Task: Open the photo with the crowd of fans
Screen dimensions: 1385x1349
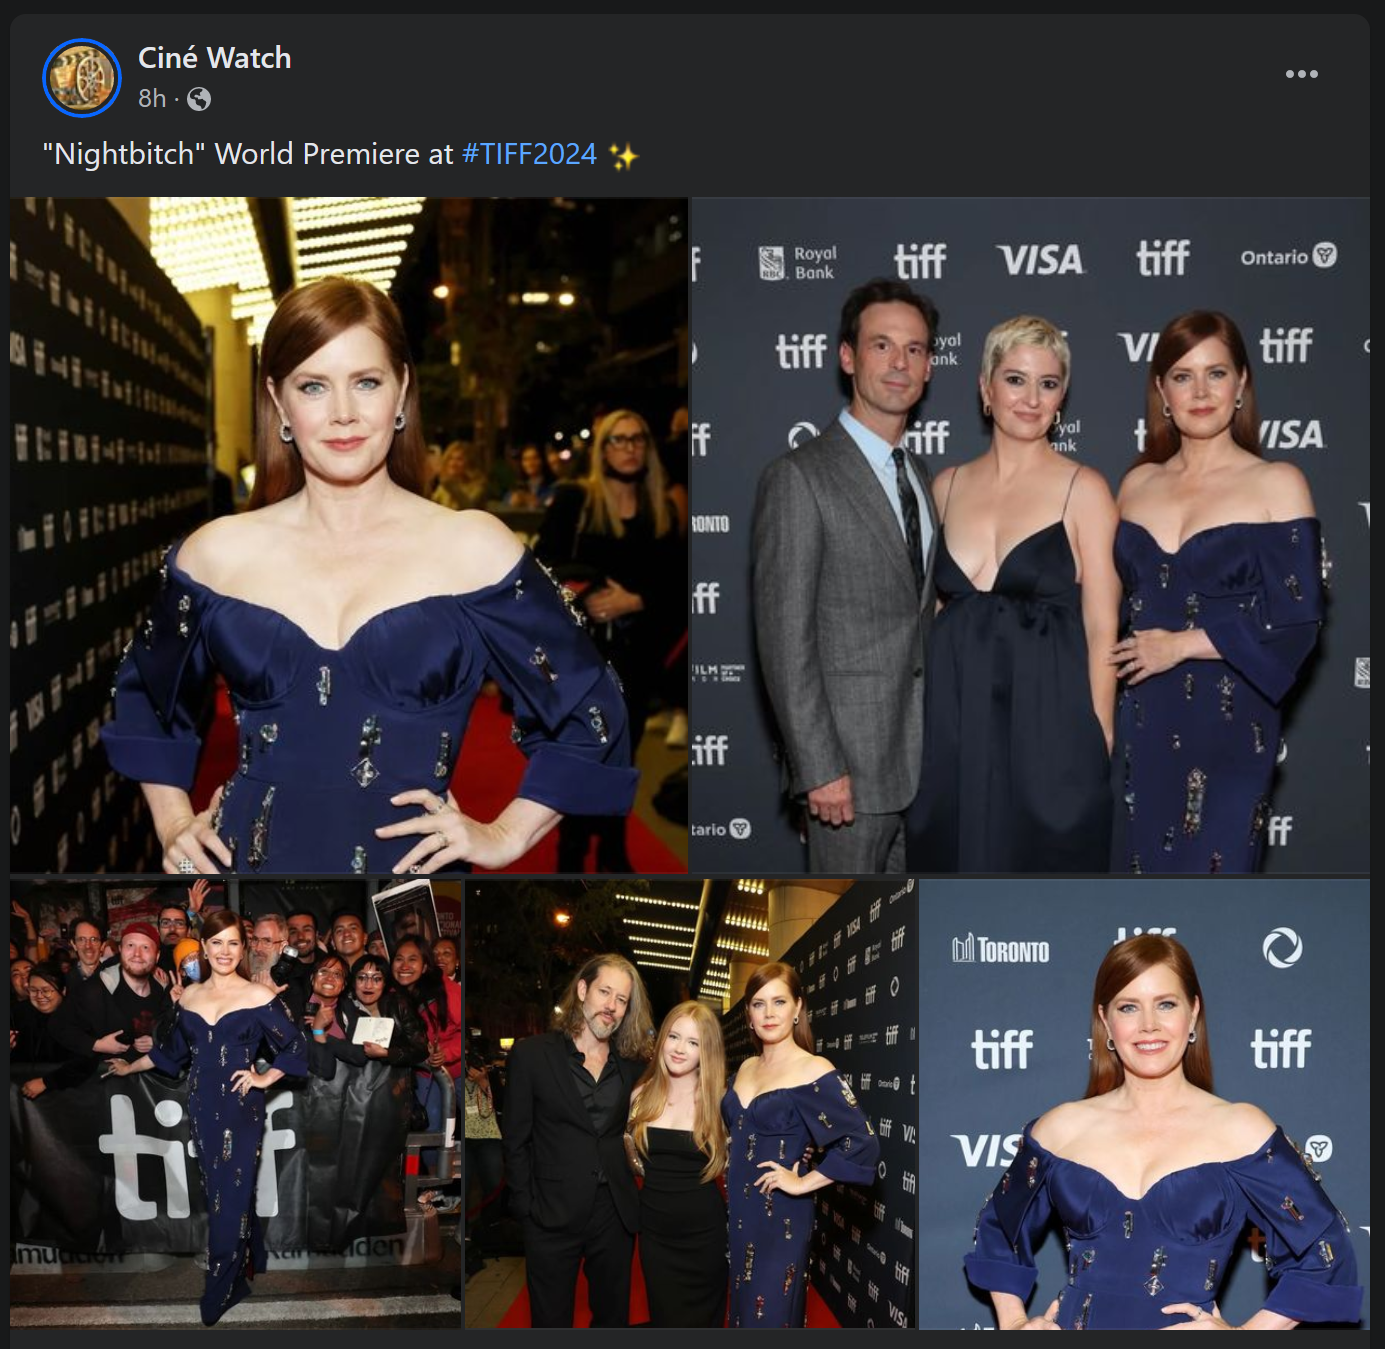Action: [236, 1104]
